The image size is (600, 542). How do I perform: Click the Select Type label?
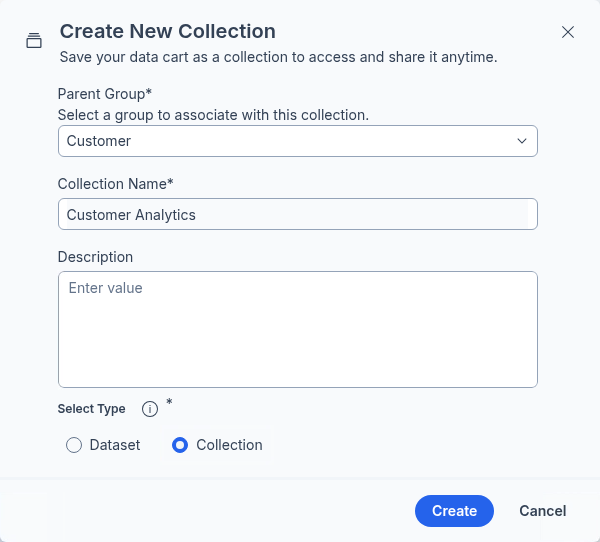[x=92, y=409]
